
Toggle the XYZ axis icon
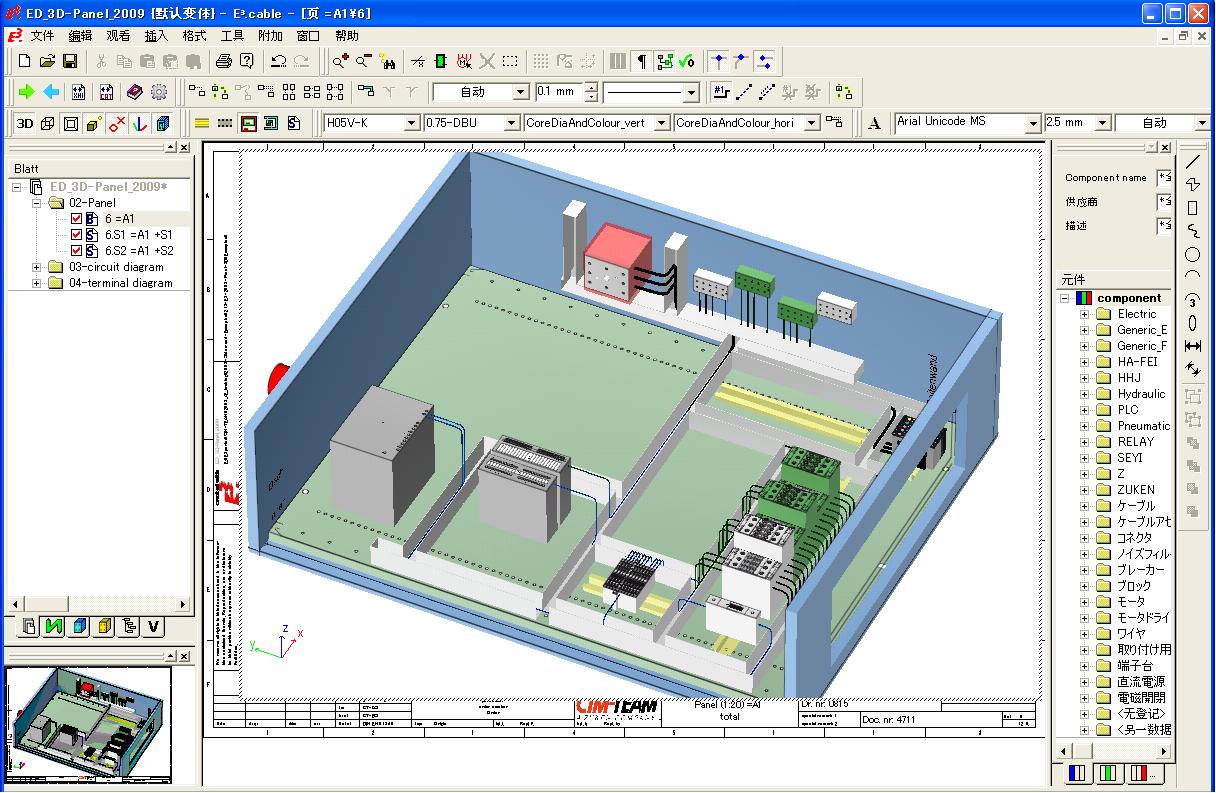[x=139, y=123]
